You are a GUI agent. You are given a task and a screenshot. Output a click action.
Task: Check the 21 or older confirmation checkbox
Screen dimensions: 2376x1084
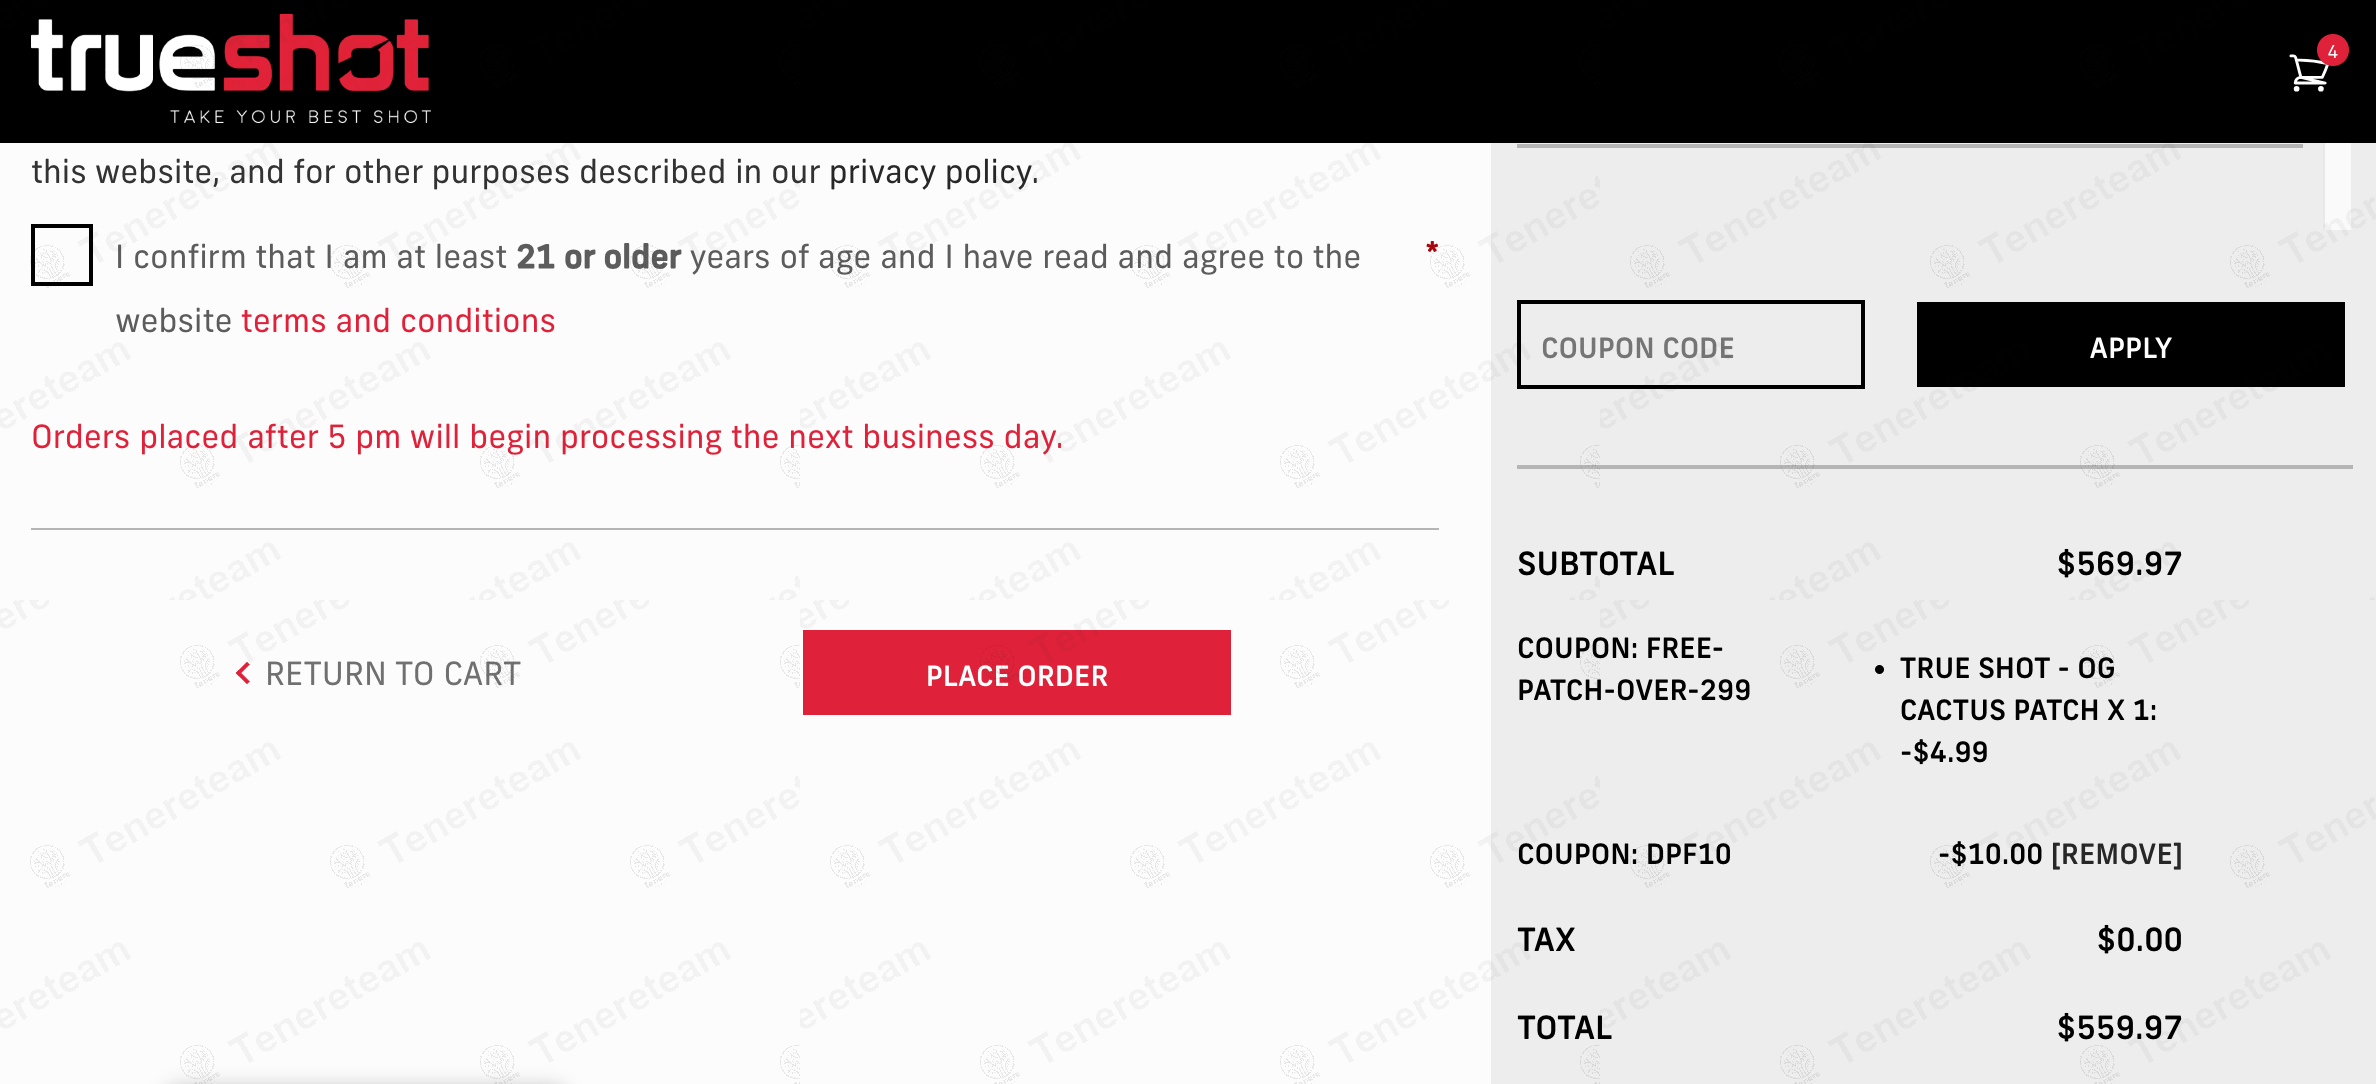pos(62,255)
